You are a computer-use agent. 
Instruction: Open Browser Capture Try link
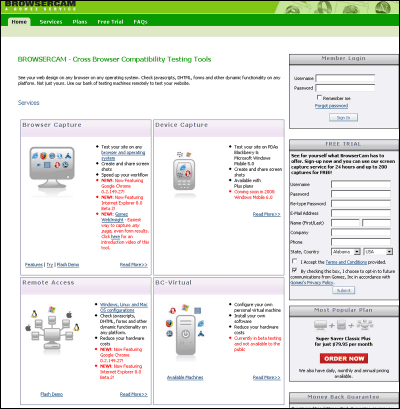[50, 265]
